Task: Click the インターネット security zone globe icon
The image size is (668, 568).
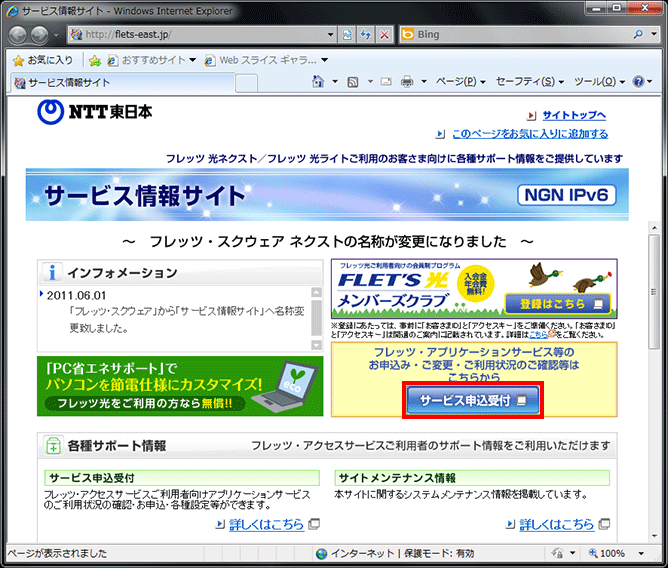Action: click(x=322, y=554)
